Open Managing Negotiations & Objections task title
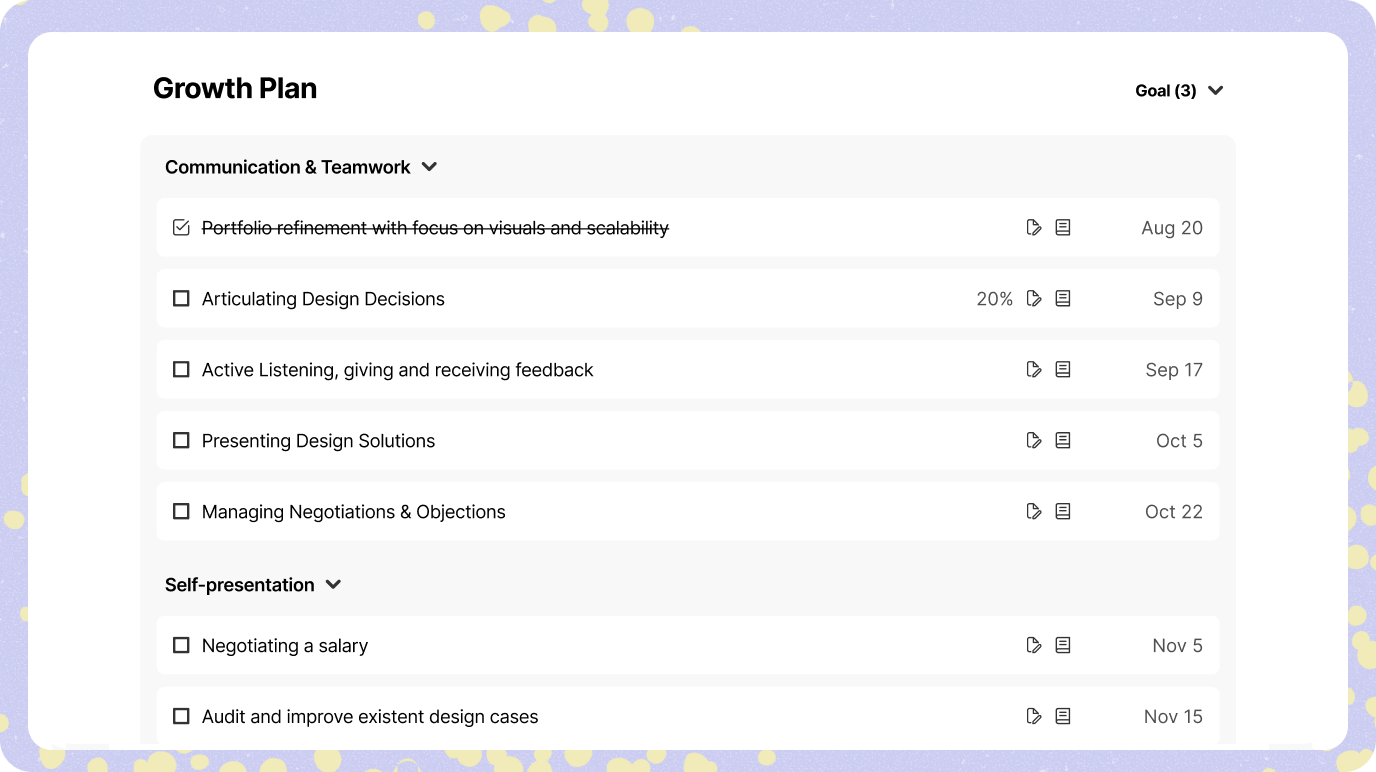The image size is (1376, 772). [353, 512]
